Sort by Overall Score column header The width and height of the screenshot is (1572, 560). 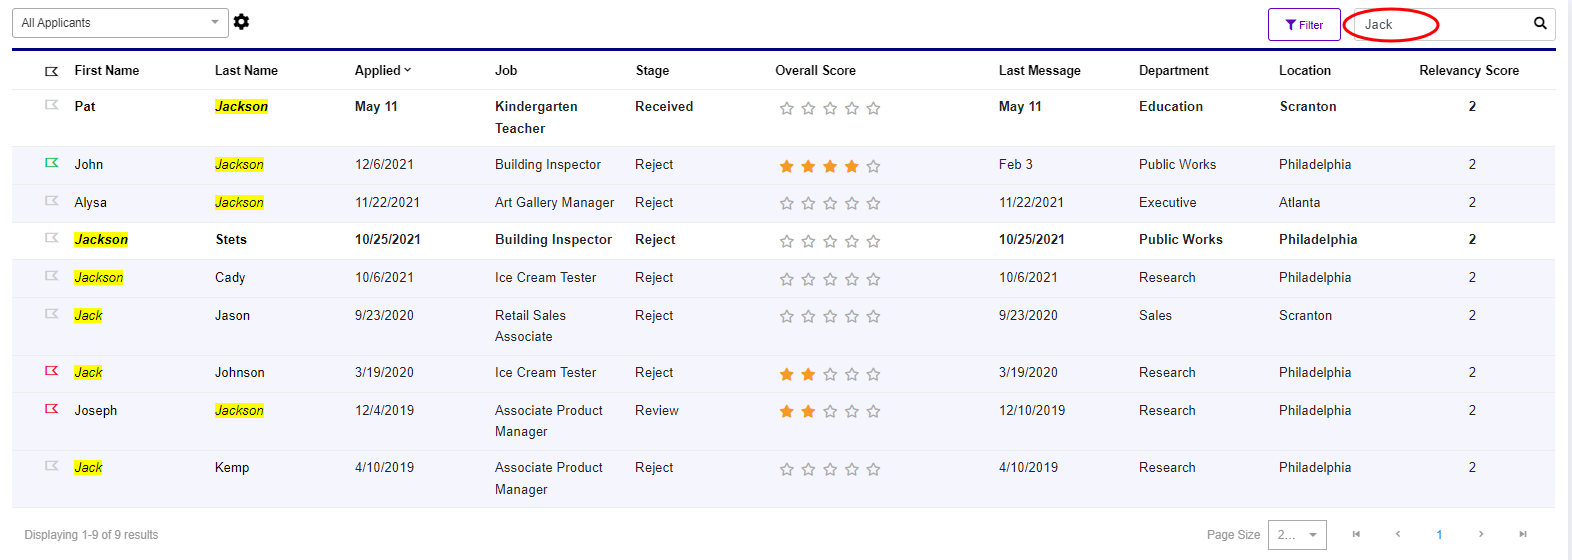[x=815, y=70]
